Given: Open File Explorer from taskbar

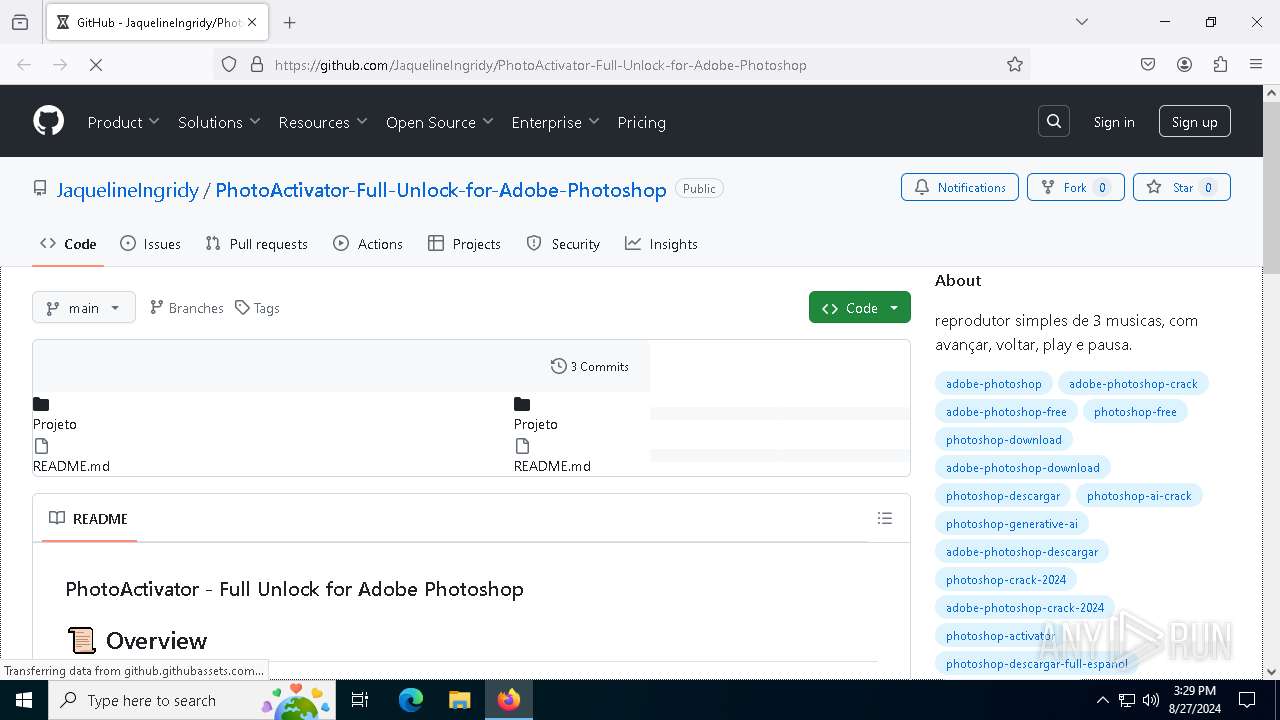Looking at the screenshot, I should (x=459, y=700).
